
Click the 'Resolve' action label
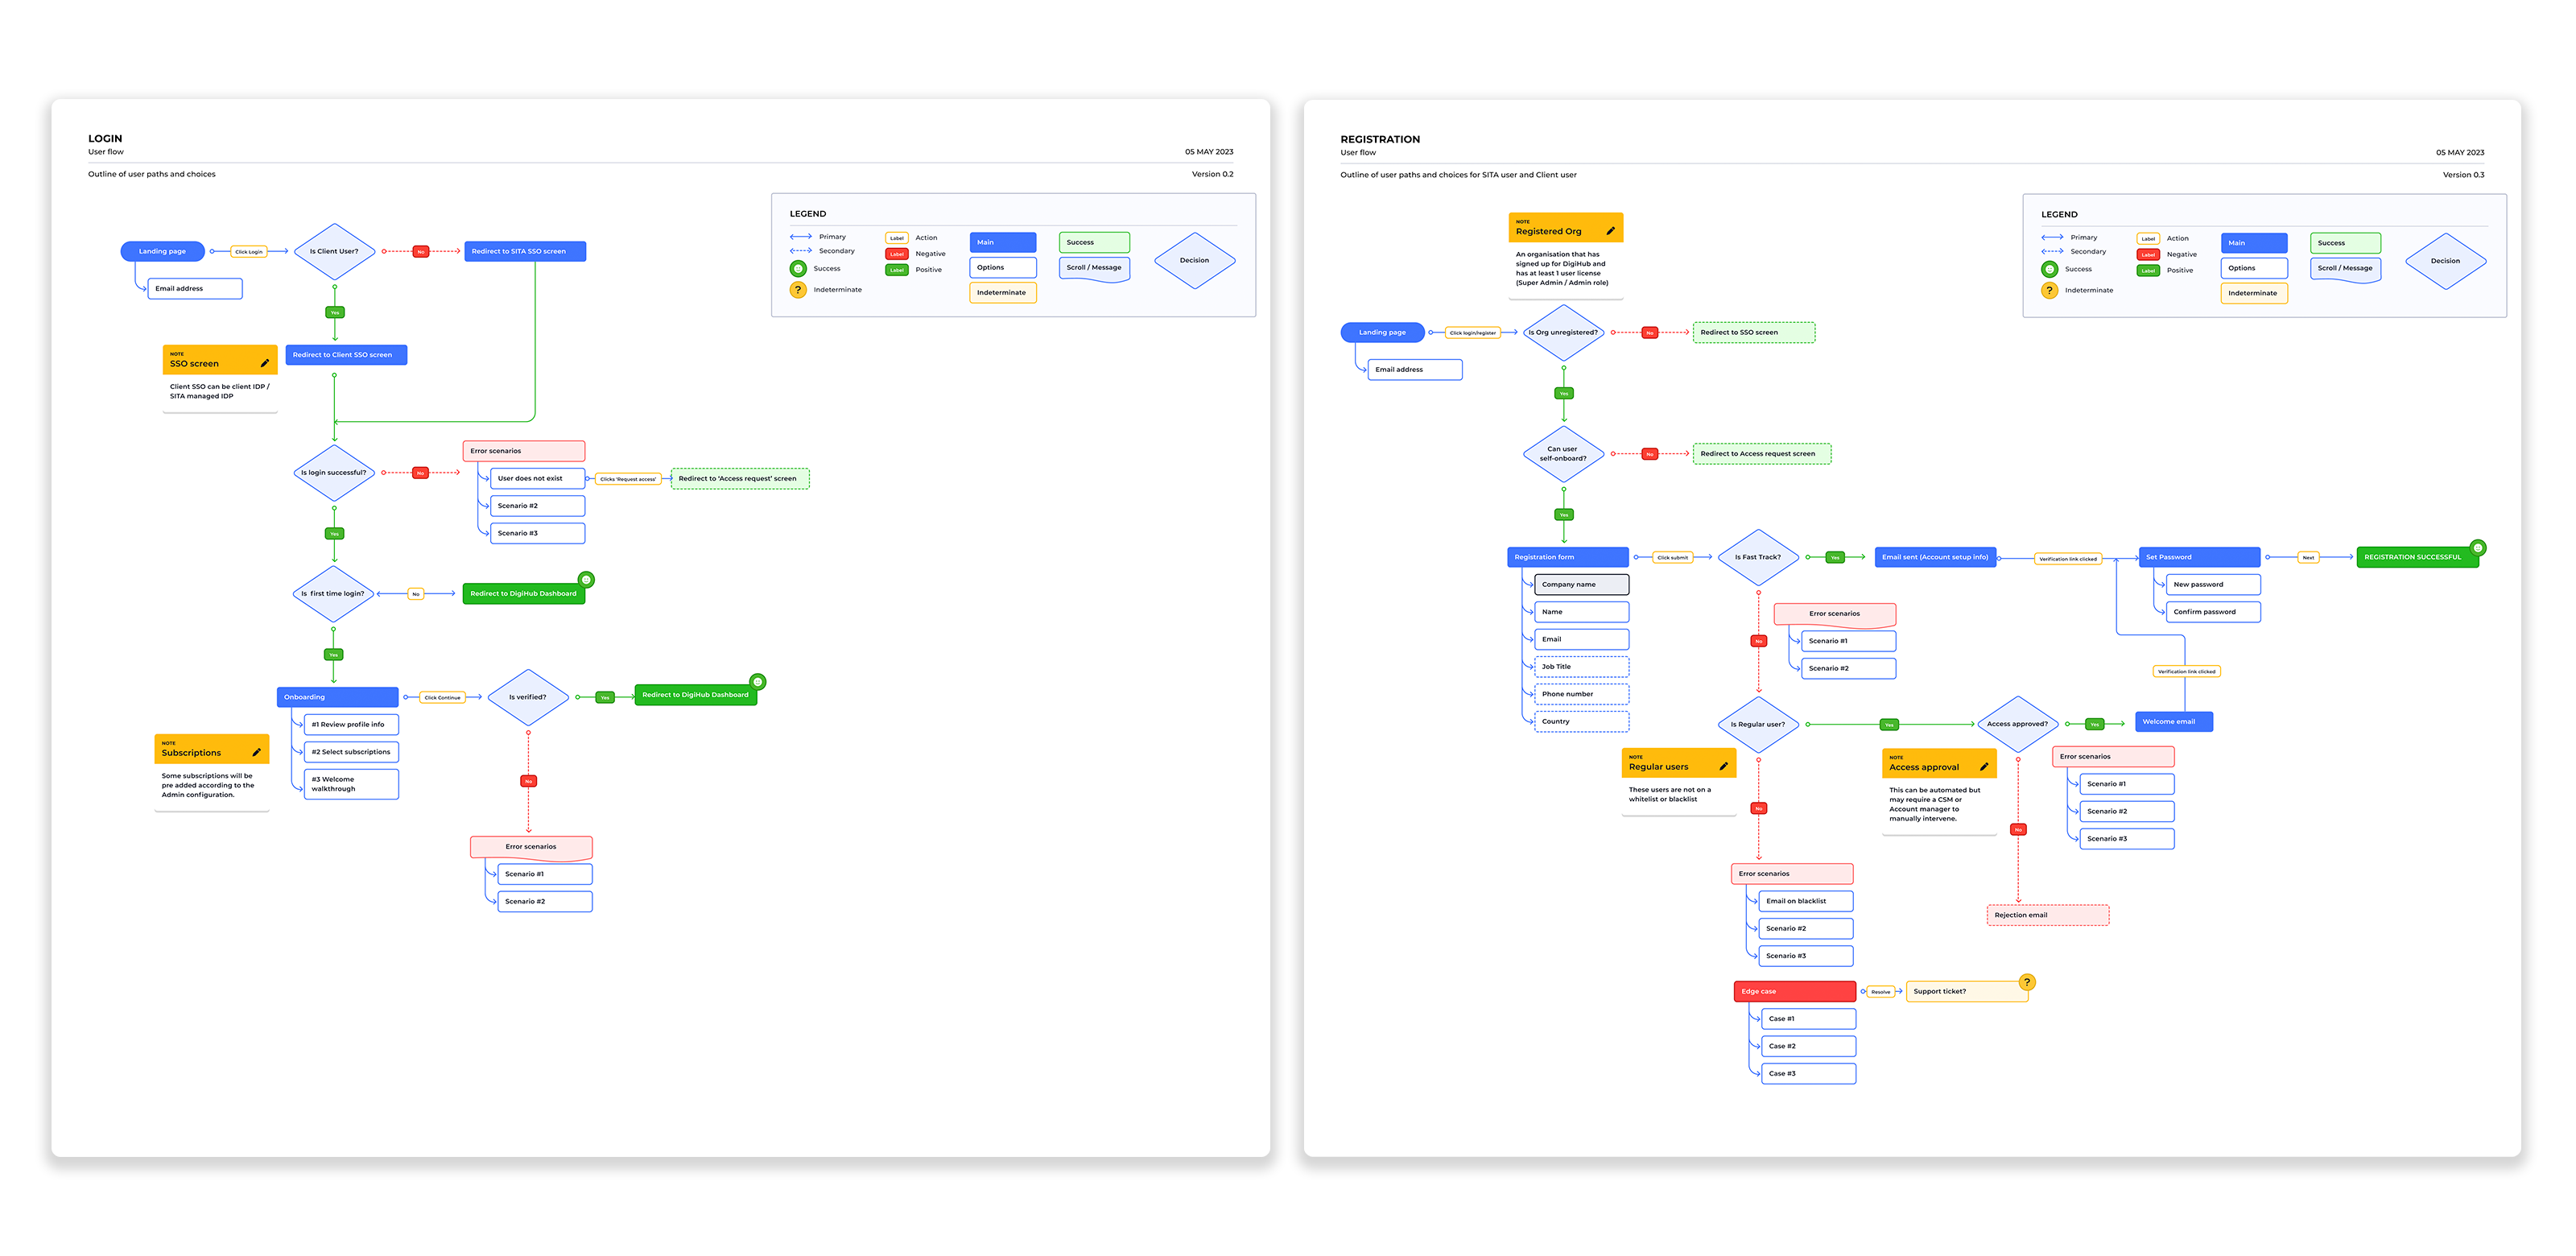pyautogui.click(x=1881, y=992)
